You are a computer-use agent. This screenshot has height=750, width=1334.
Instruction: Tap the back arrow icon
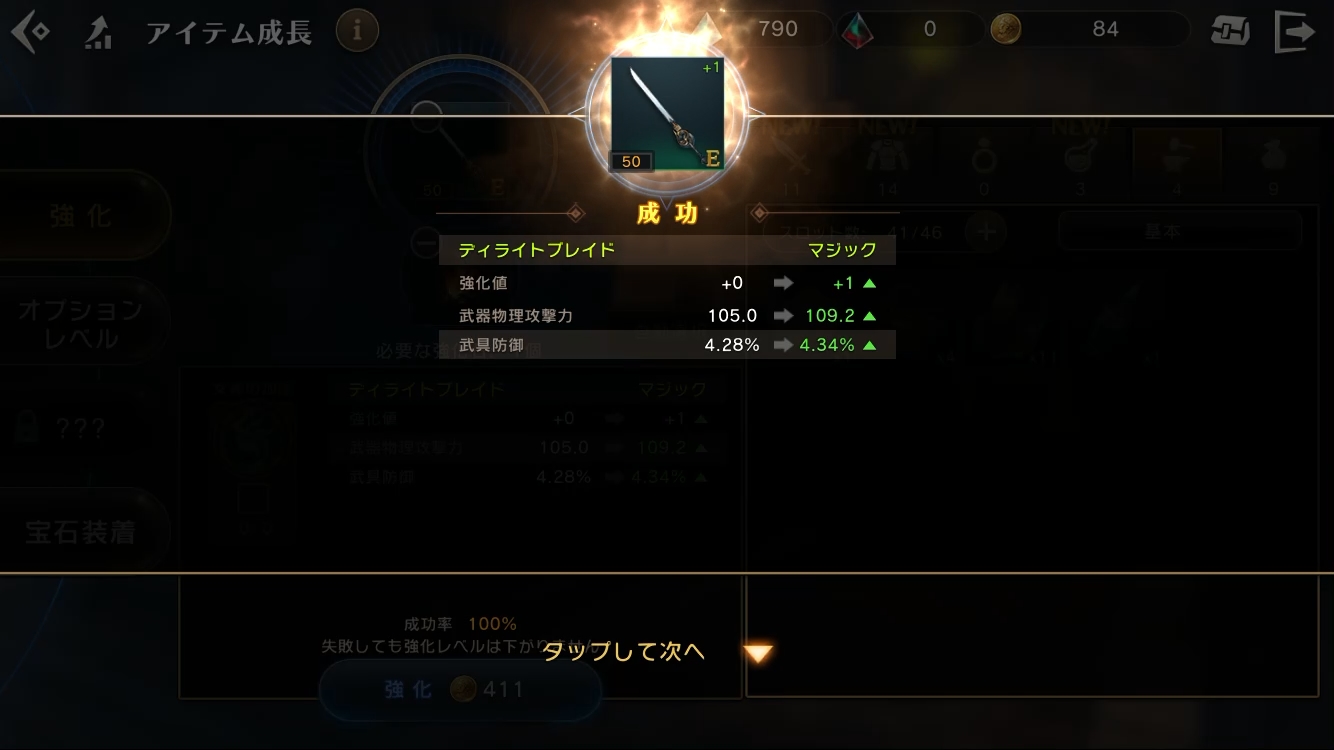[x=31, y=32]
